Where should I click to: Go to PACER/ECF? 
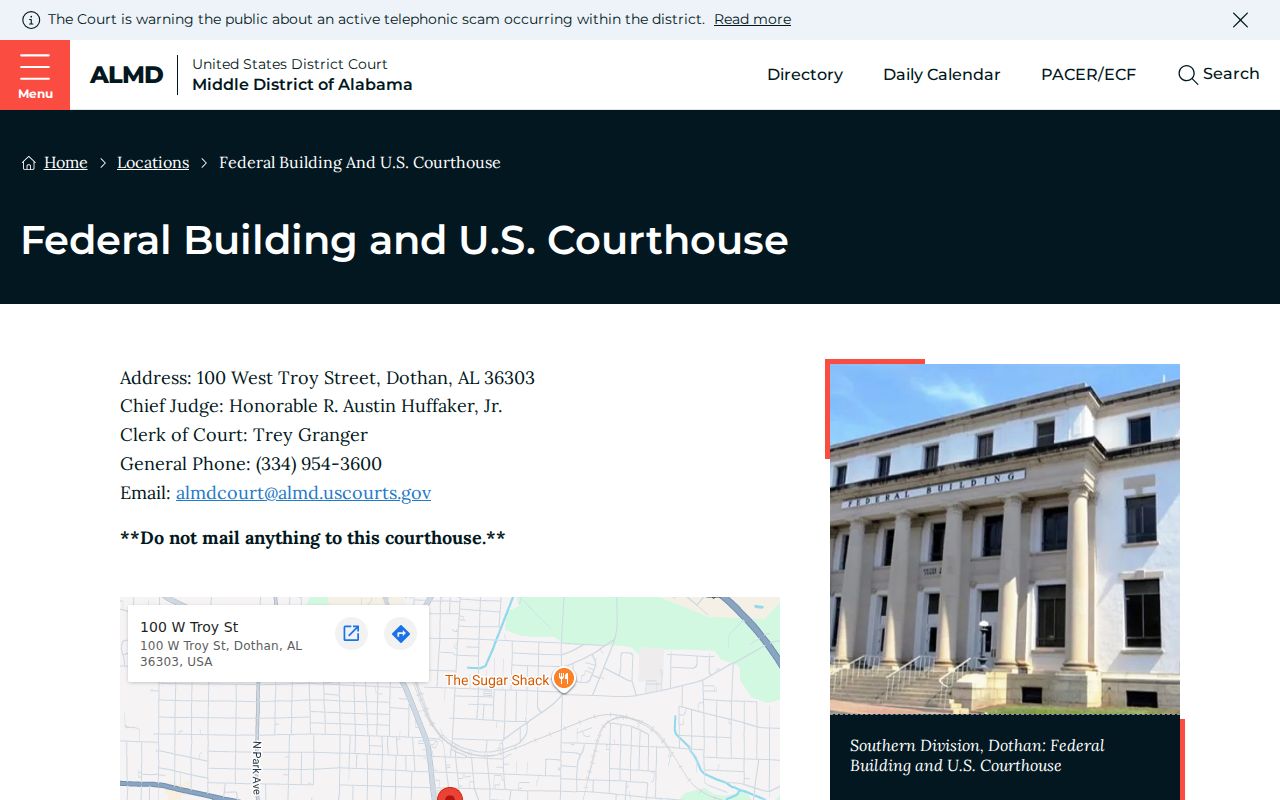(1088, 74)
